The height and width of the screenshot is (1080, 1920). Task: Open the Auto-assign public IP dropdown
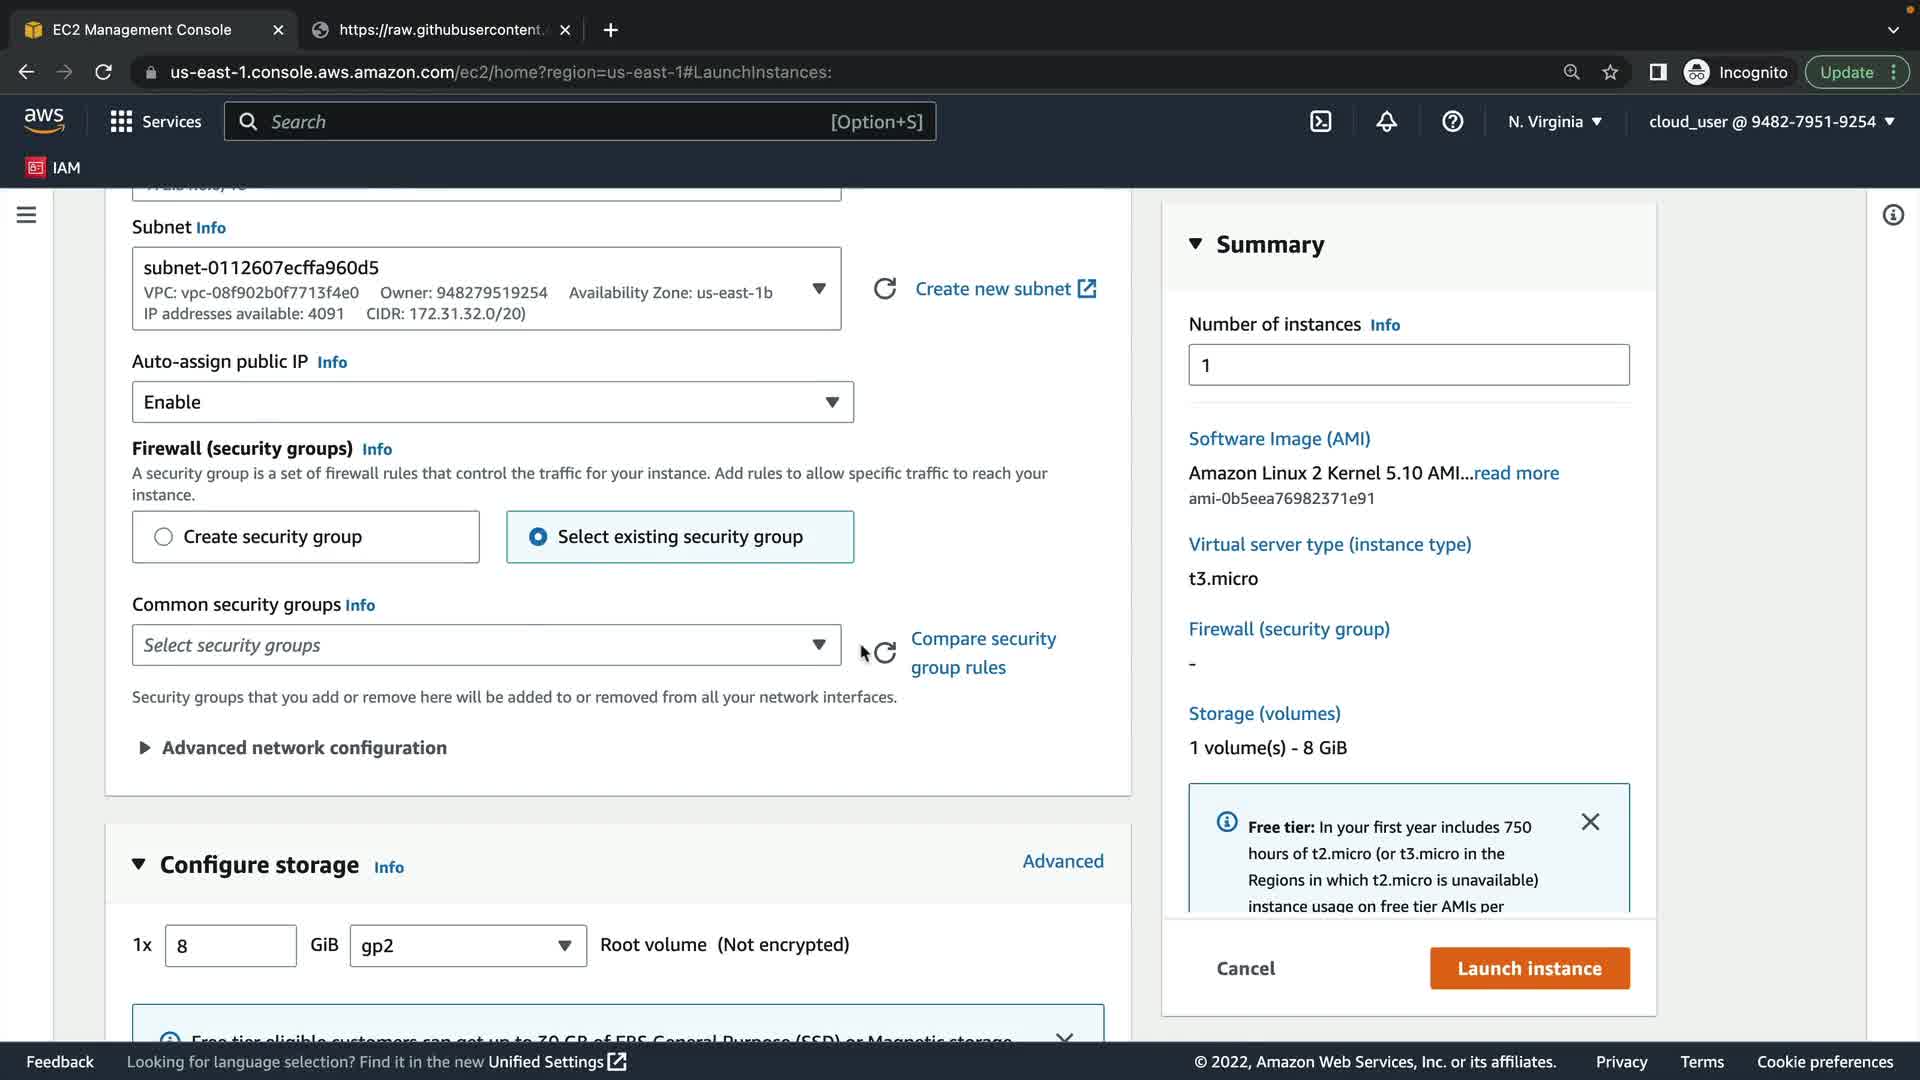(x=492, y=402)
